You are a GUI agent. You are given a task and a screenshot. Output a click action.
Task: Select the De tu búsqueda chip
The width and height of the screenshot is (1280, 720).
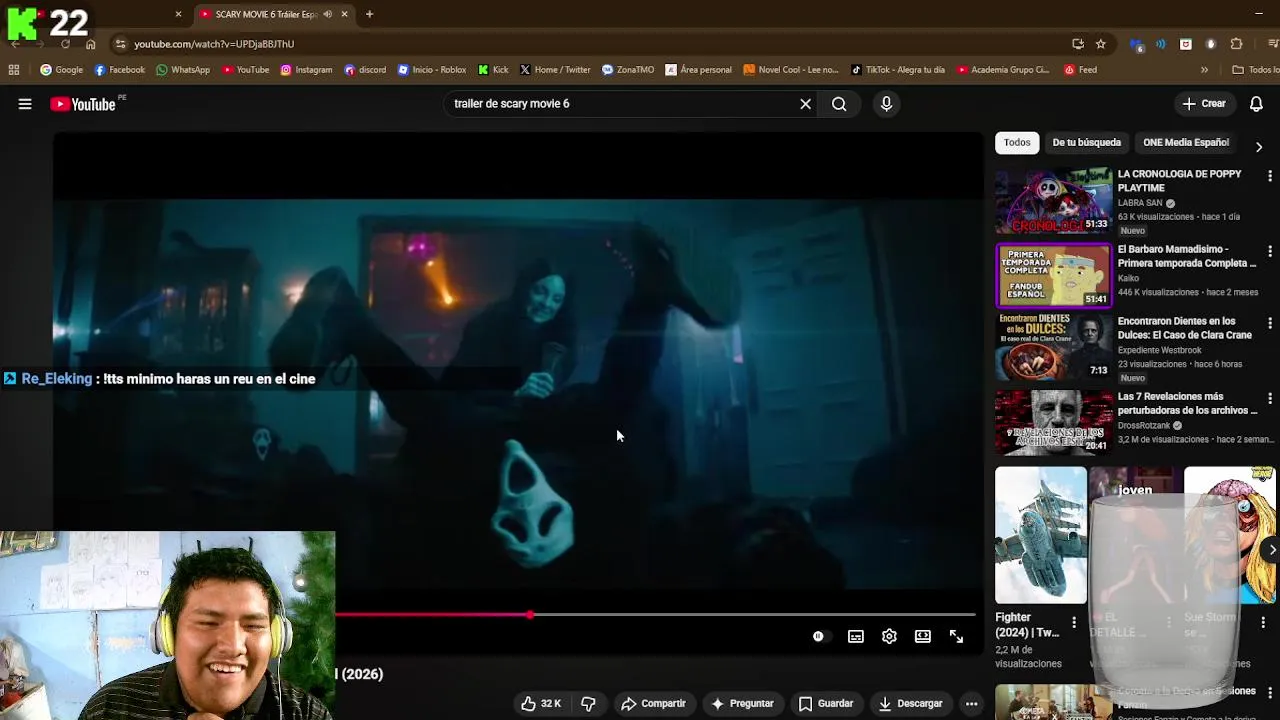(x=1086, y=142)
